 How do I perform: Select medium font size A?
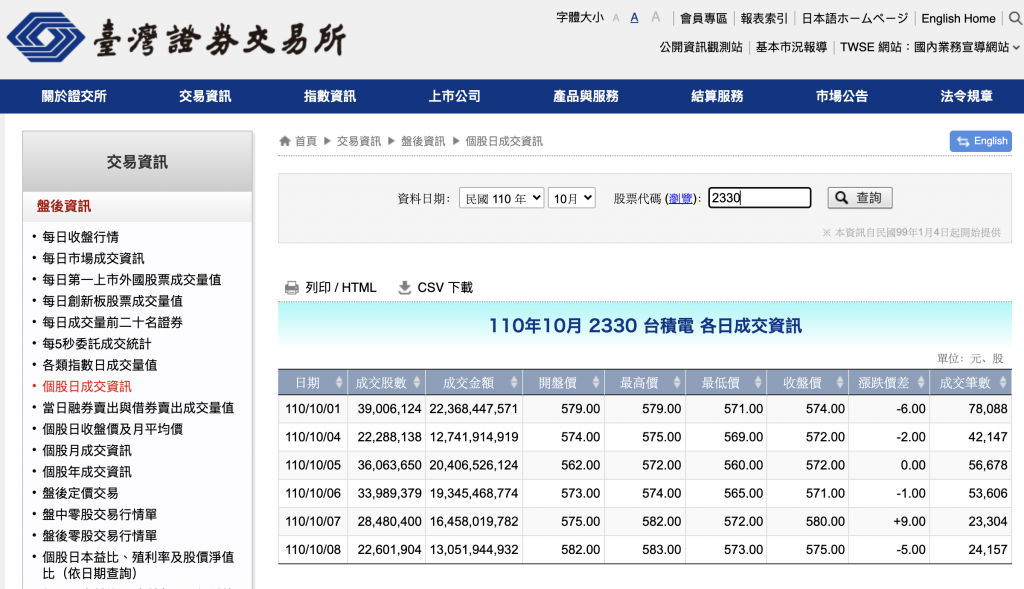point(634,18)
